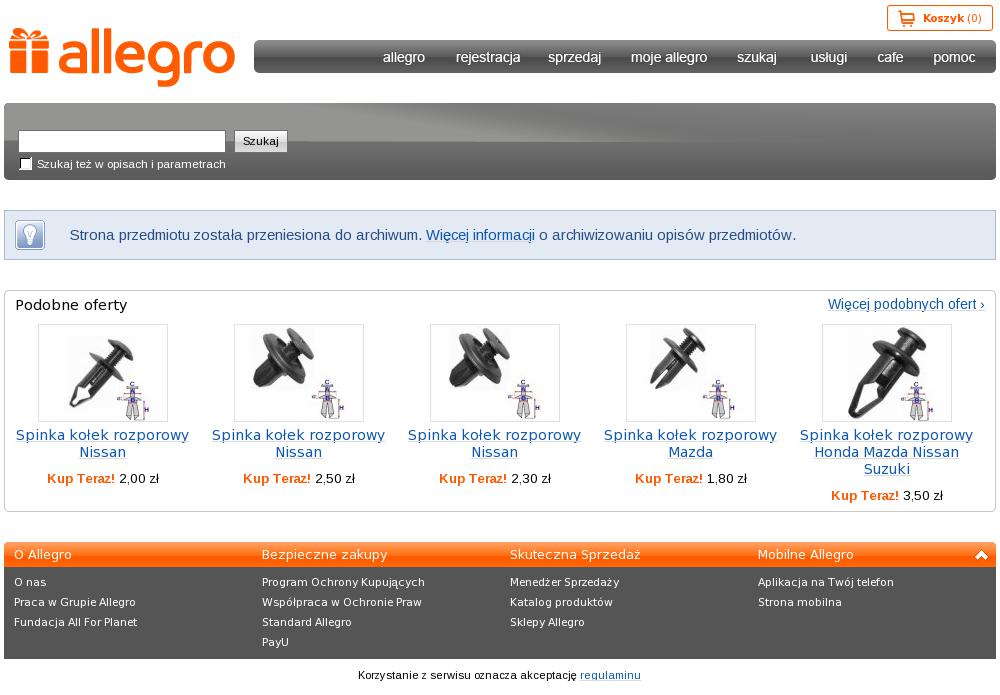Image resolution: width=1000 pixels, height=695 pixels.
Task: Open Spinka kołek rozporowy Mazda link
Action: tap(691, 444)
